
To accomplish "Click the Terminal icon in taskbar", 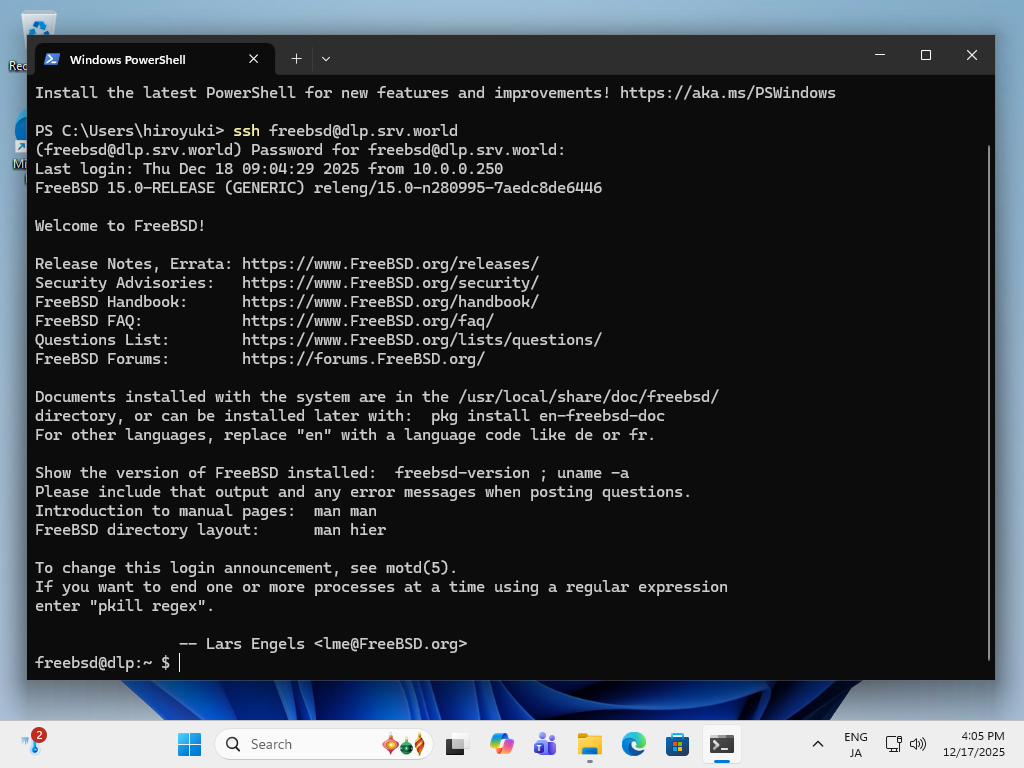I will point(722,744).
